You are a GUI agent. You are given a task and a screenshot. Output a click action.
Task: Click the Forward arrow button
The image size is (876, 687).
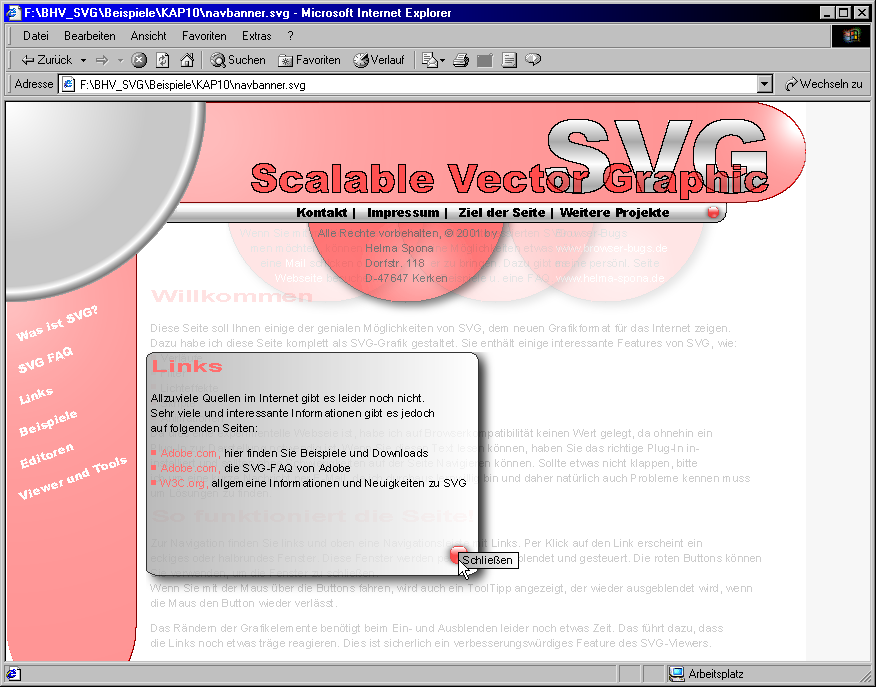(x=102, y=60)
